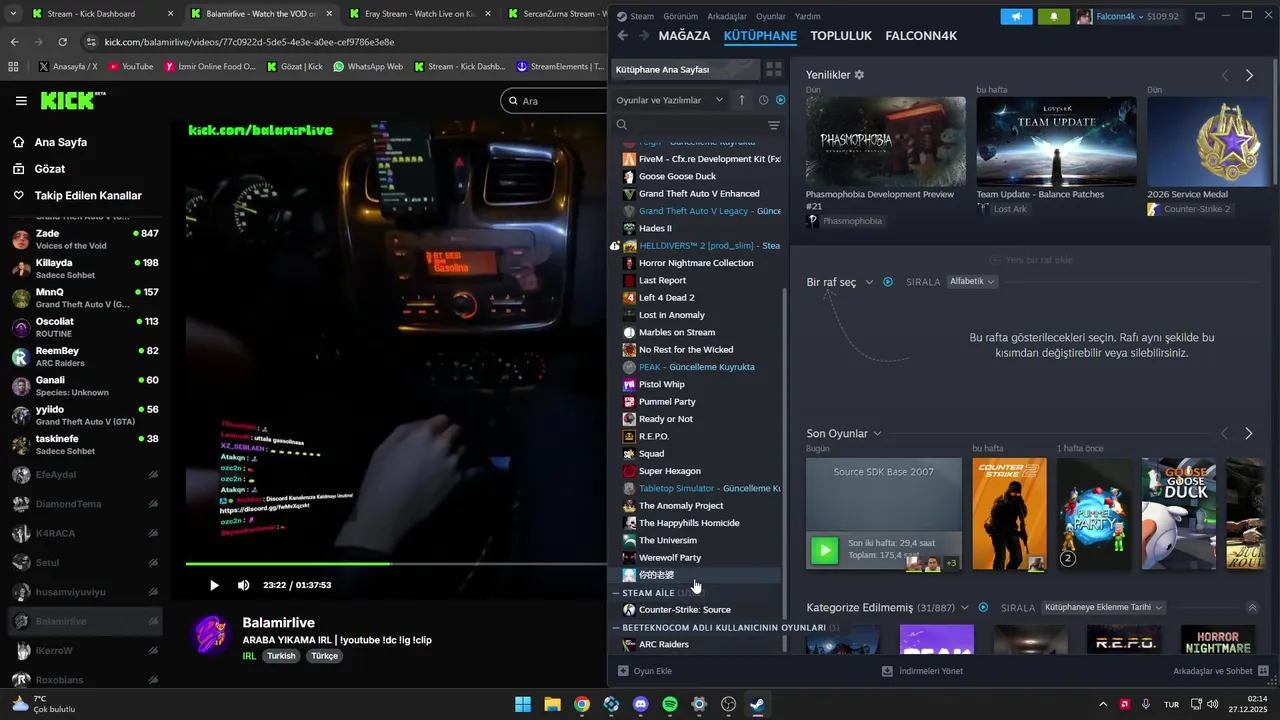Open Alfabetik sort dropdown

tap(972, 282)
